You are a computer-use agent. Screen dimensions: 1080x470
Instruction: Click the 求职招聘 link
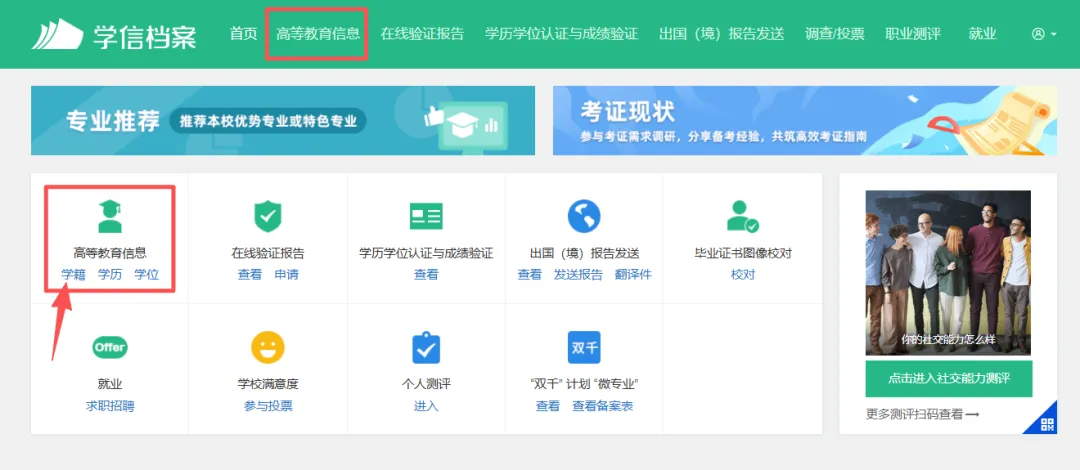tap(110, 406)
